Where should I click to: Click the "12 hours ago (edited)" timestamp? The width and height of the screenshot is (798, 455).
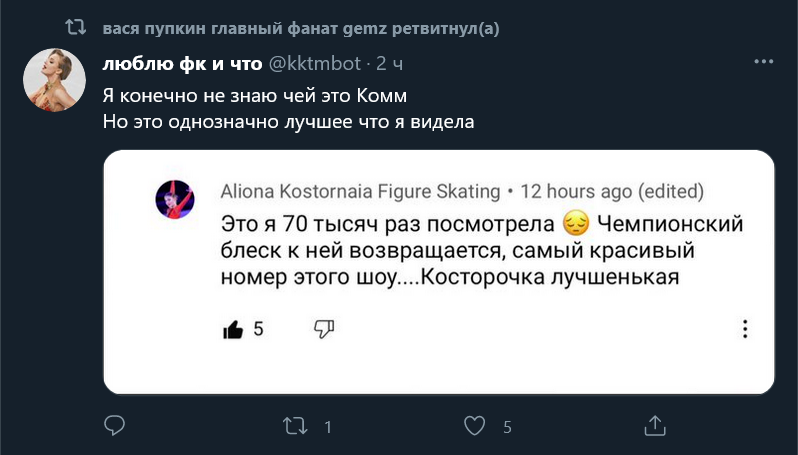point(612,190)
